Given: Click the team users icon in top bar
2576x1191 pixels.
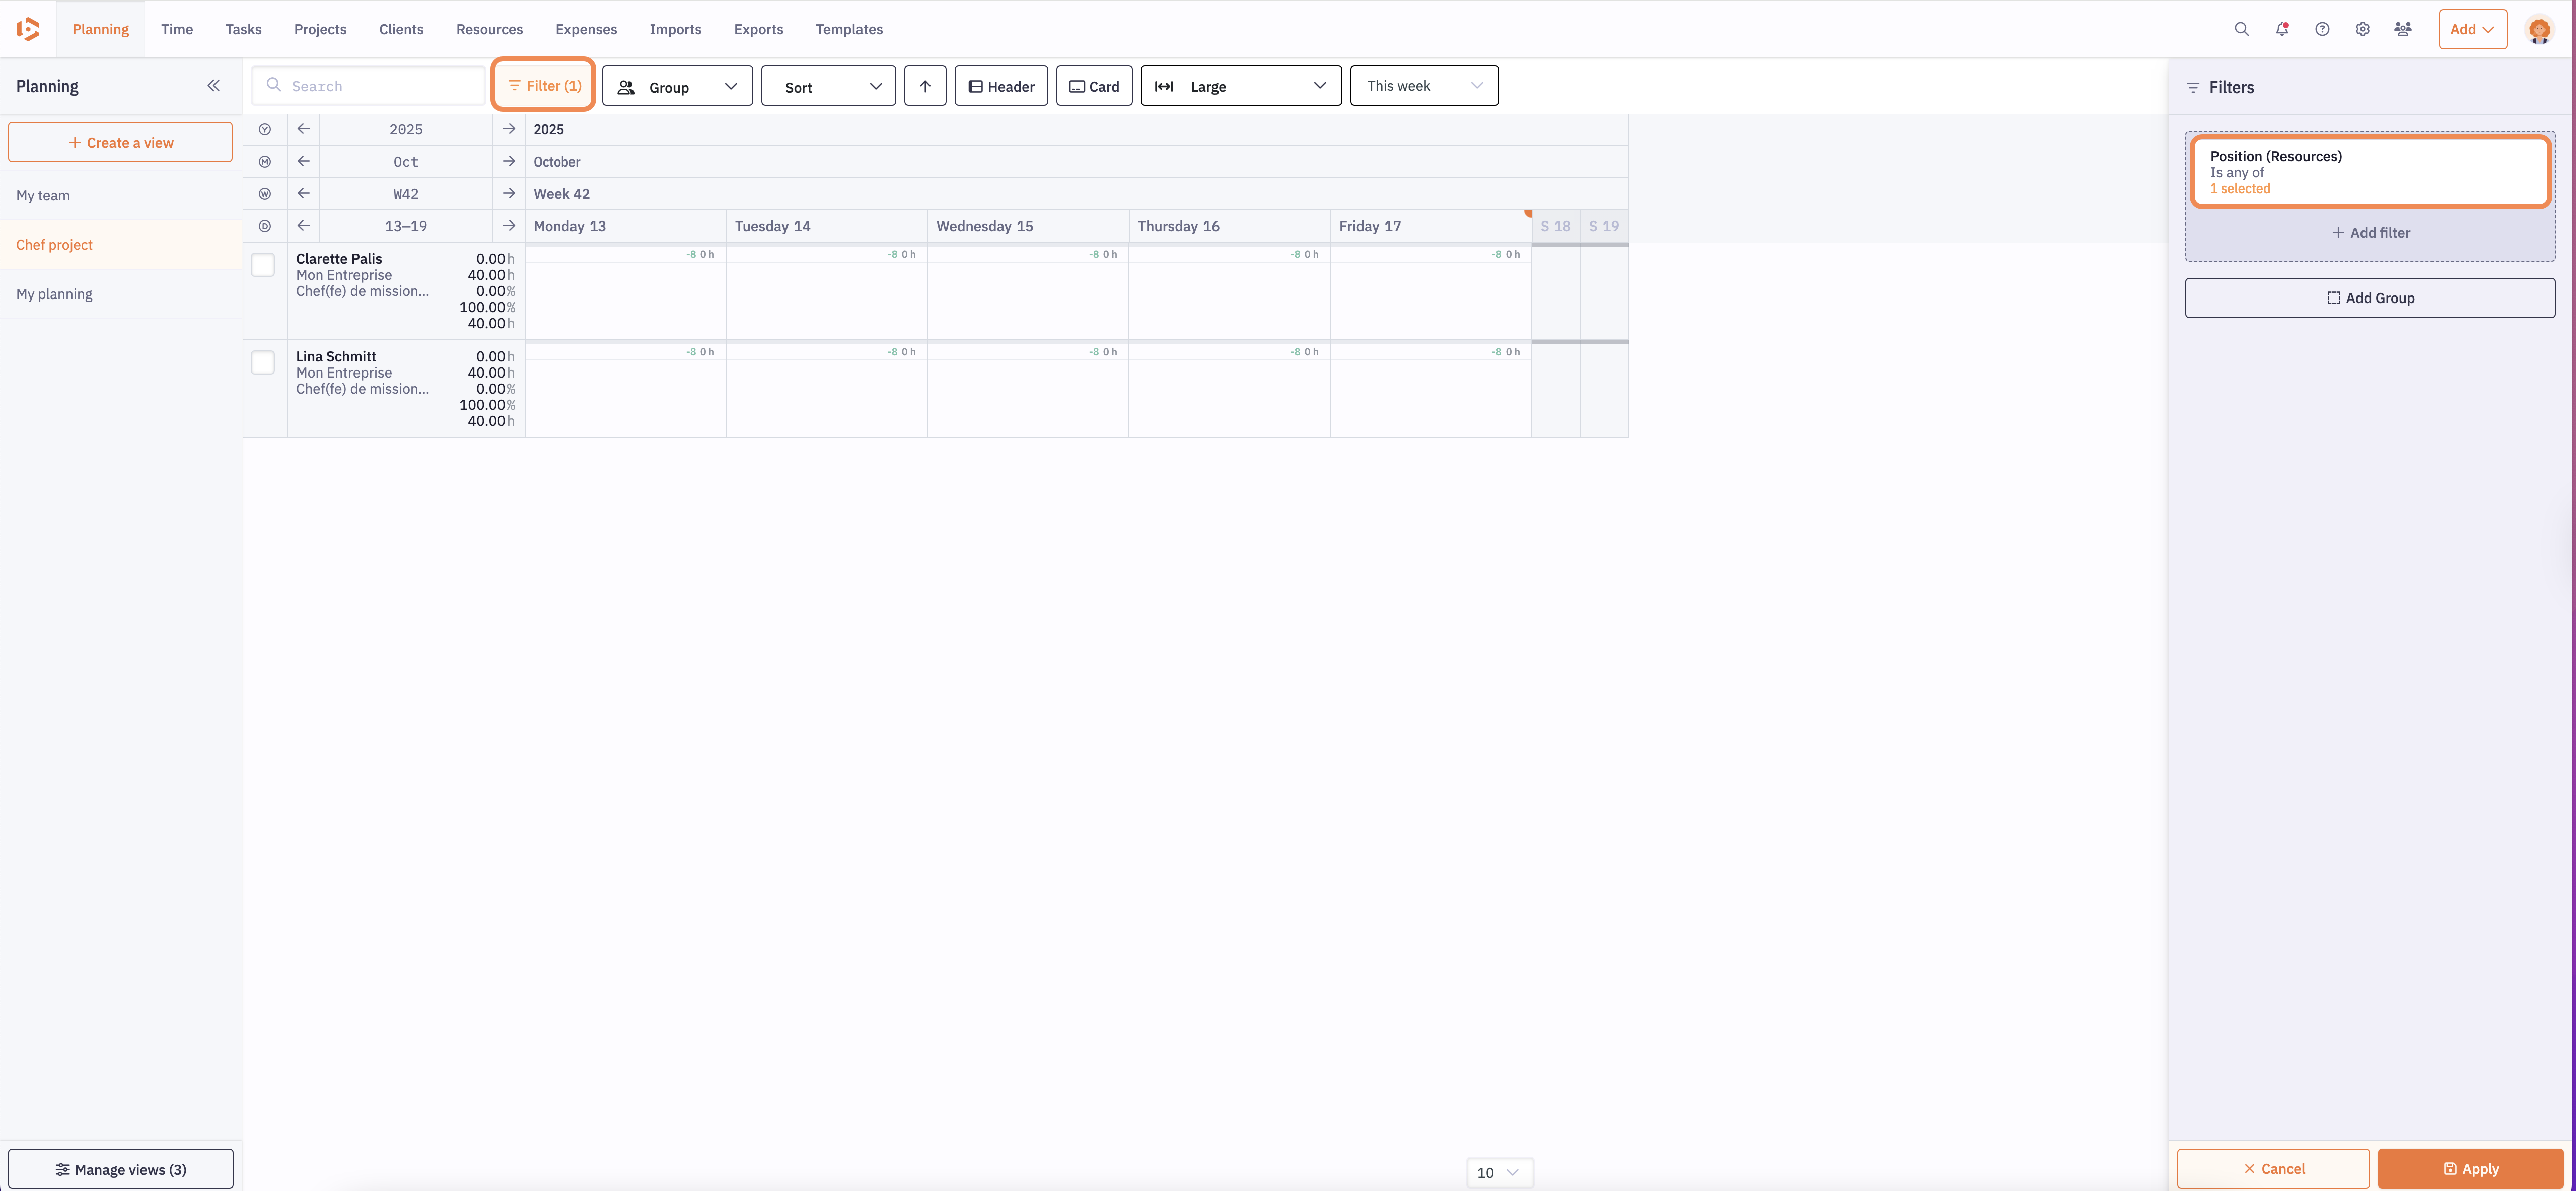Looking at the screenshot, I should [x=2403, y=29].
